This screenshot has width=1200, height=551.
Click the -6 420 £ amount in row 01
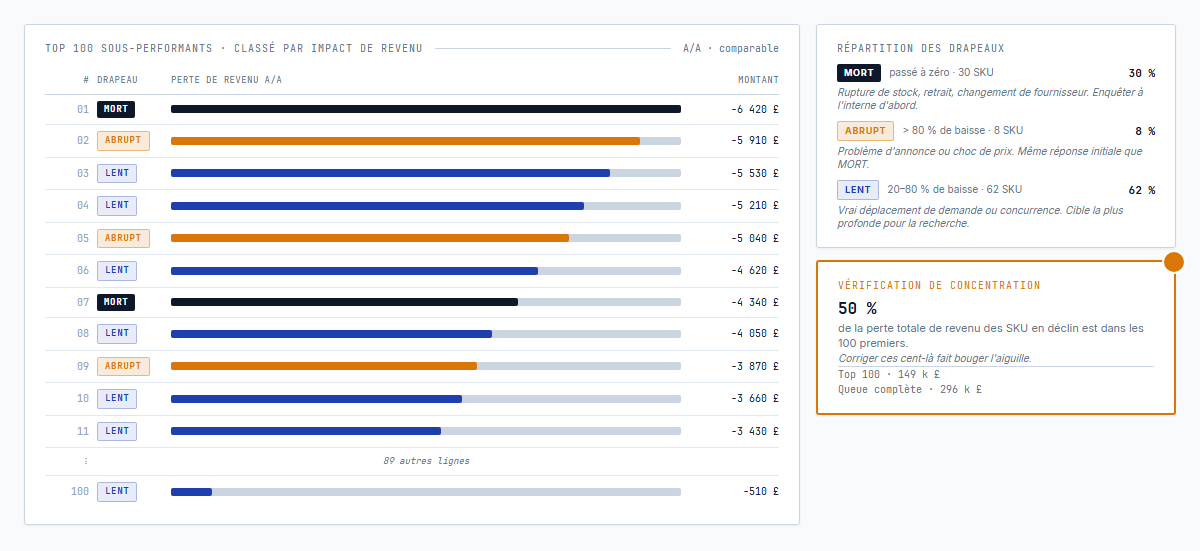(x=754, y=109)
